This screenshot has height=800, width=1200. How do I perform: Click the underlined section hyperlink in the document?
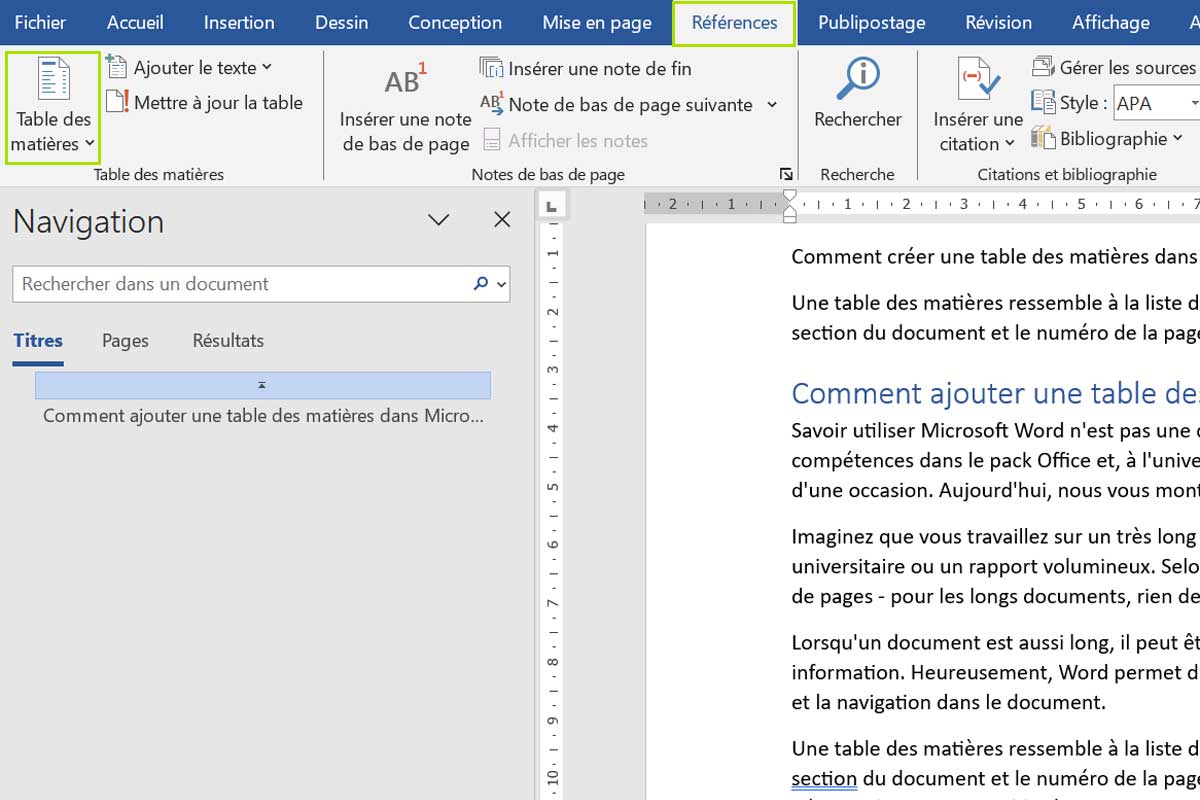point(824,778)
